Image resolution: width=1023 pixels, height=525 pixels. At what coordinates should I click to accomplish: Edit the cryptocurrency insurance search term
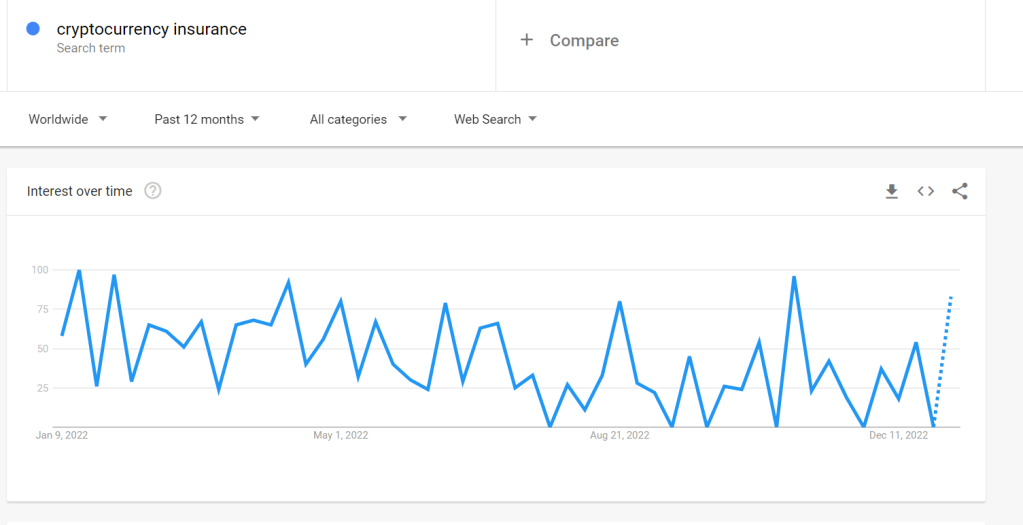152,29
